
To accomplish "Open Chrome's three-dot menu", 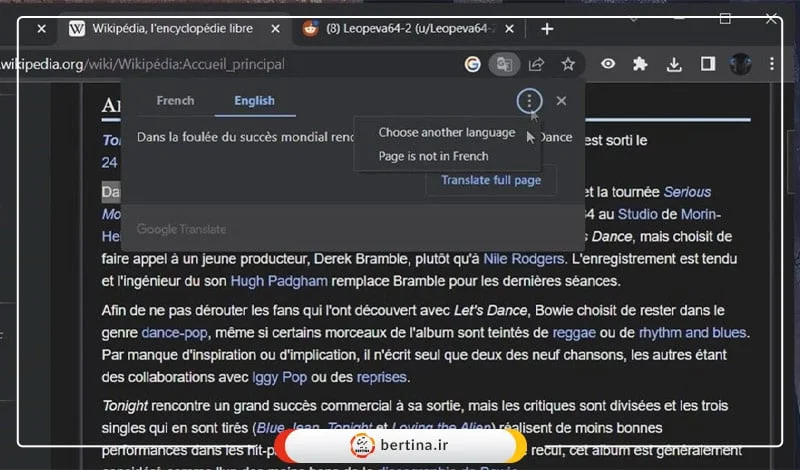I will 773,64.
